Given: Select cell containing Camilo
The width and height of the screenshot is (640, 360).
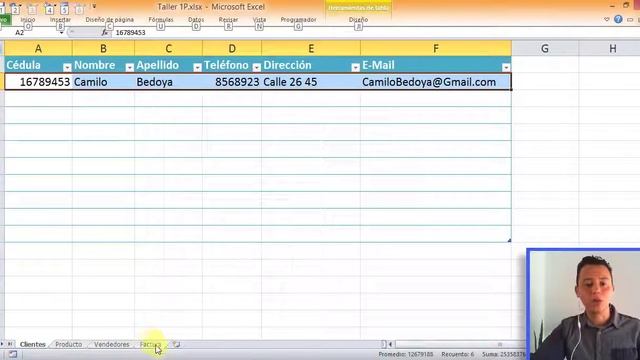Looking at the screenshot, I should pos(103,82).
